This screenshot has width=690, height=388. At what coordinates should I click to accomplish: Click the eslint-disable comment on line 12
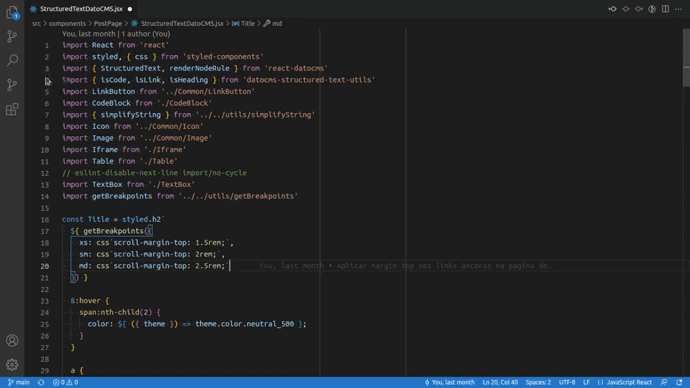[154, 173]
